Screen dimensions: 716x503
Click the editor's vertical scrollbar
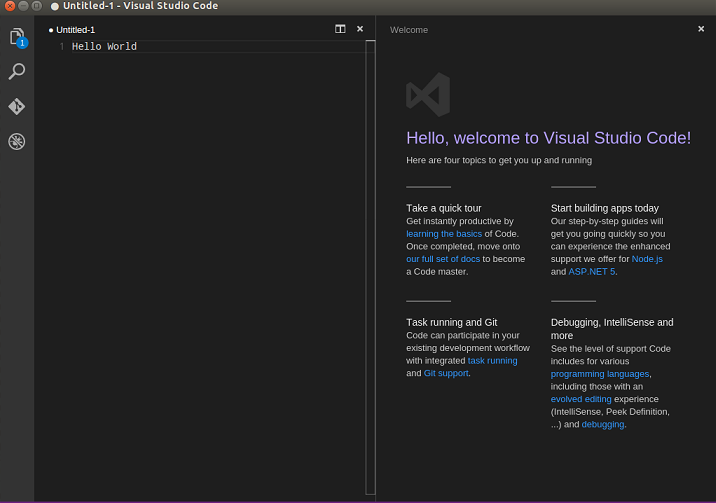click(x=370, y=267)
